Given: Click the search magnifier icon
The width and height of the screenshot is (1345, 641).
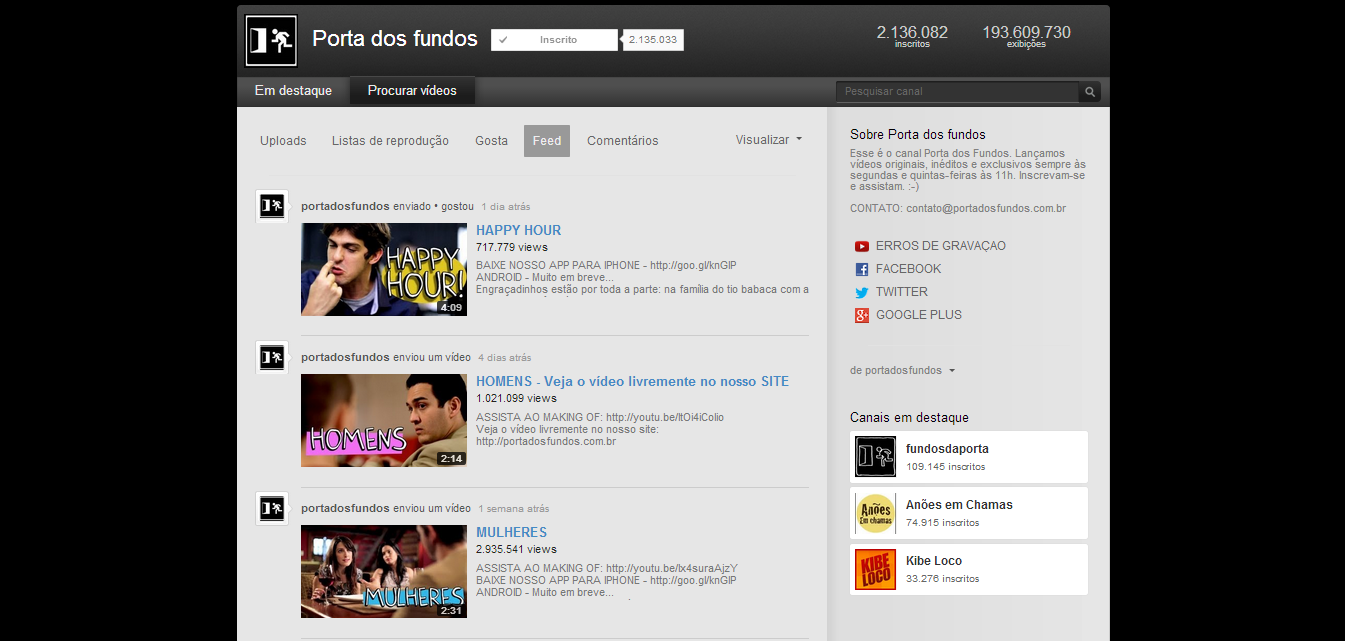Looking at the screenshot, I should click(1090, 92).
